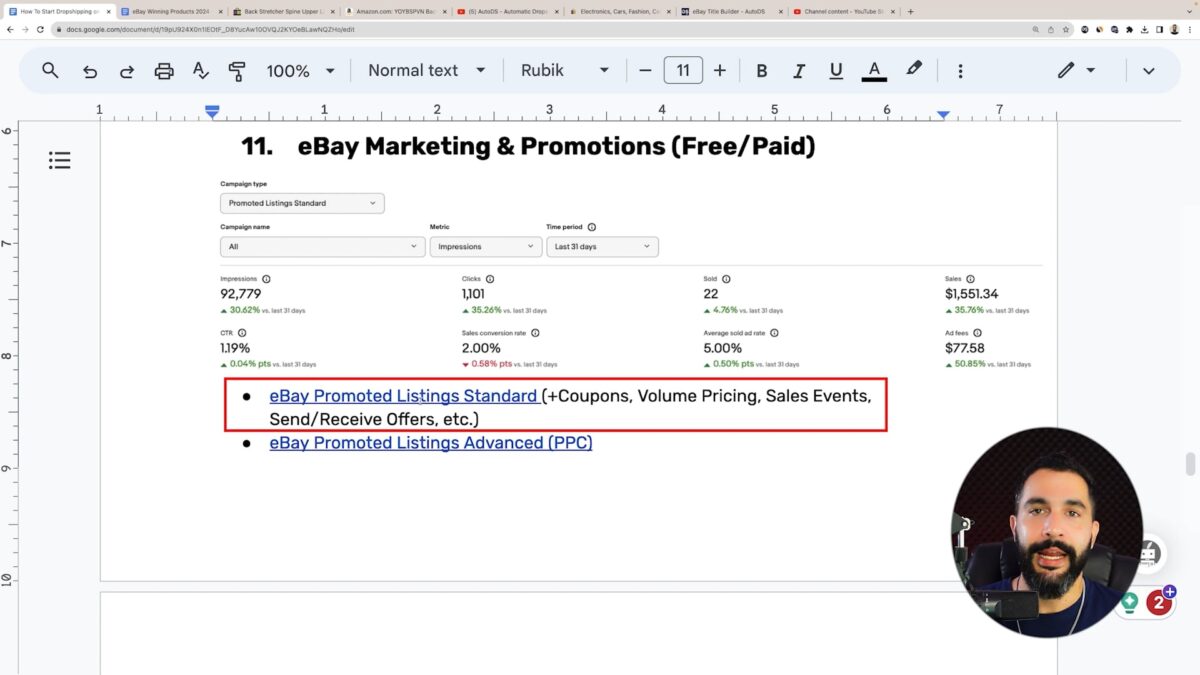Bookmark this page with the star
The image size is (1200, 675).
[1066, 30]
